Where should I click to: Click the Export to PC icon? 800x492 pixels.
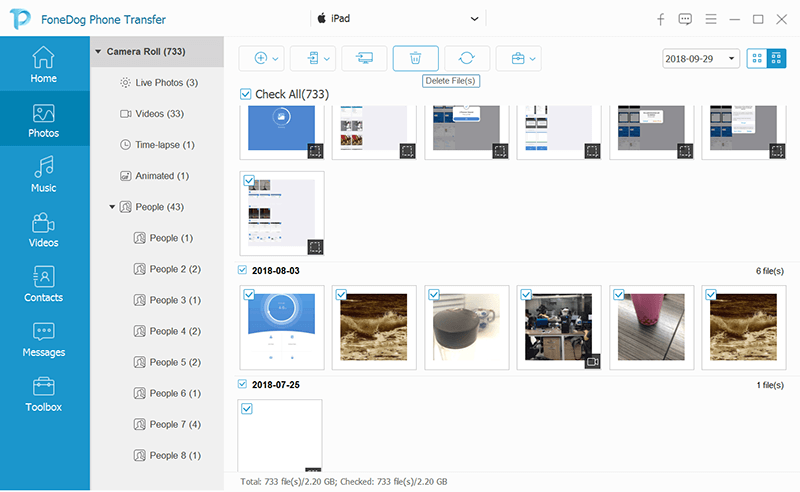coord(364,58)
